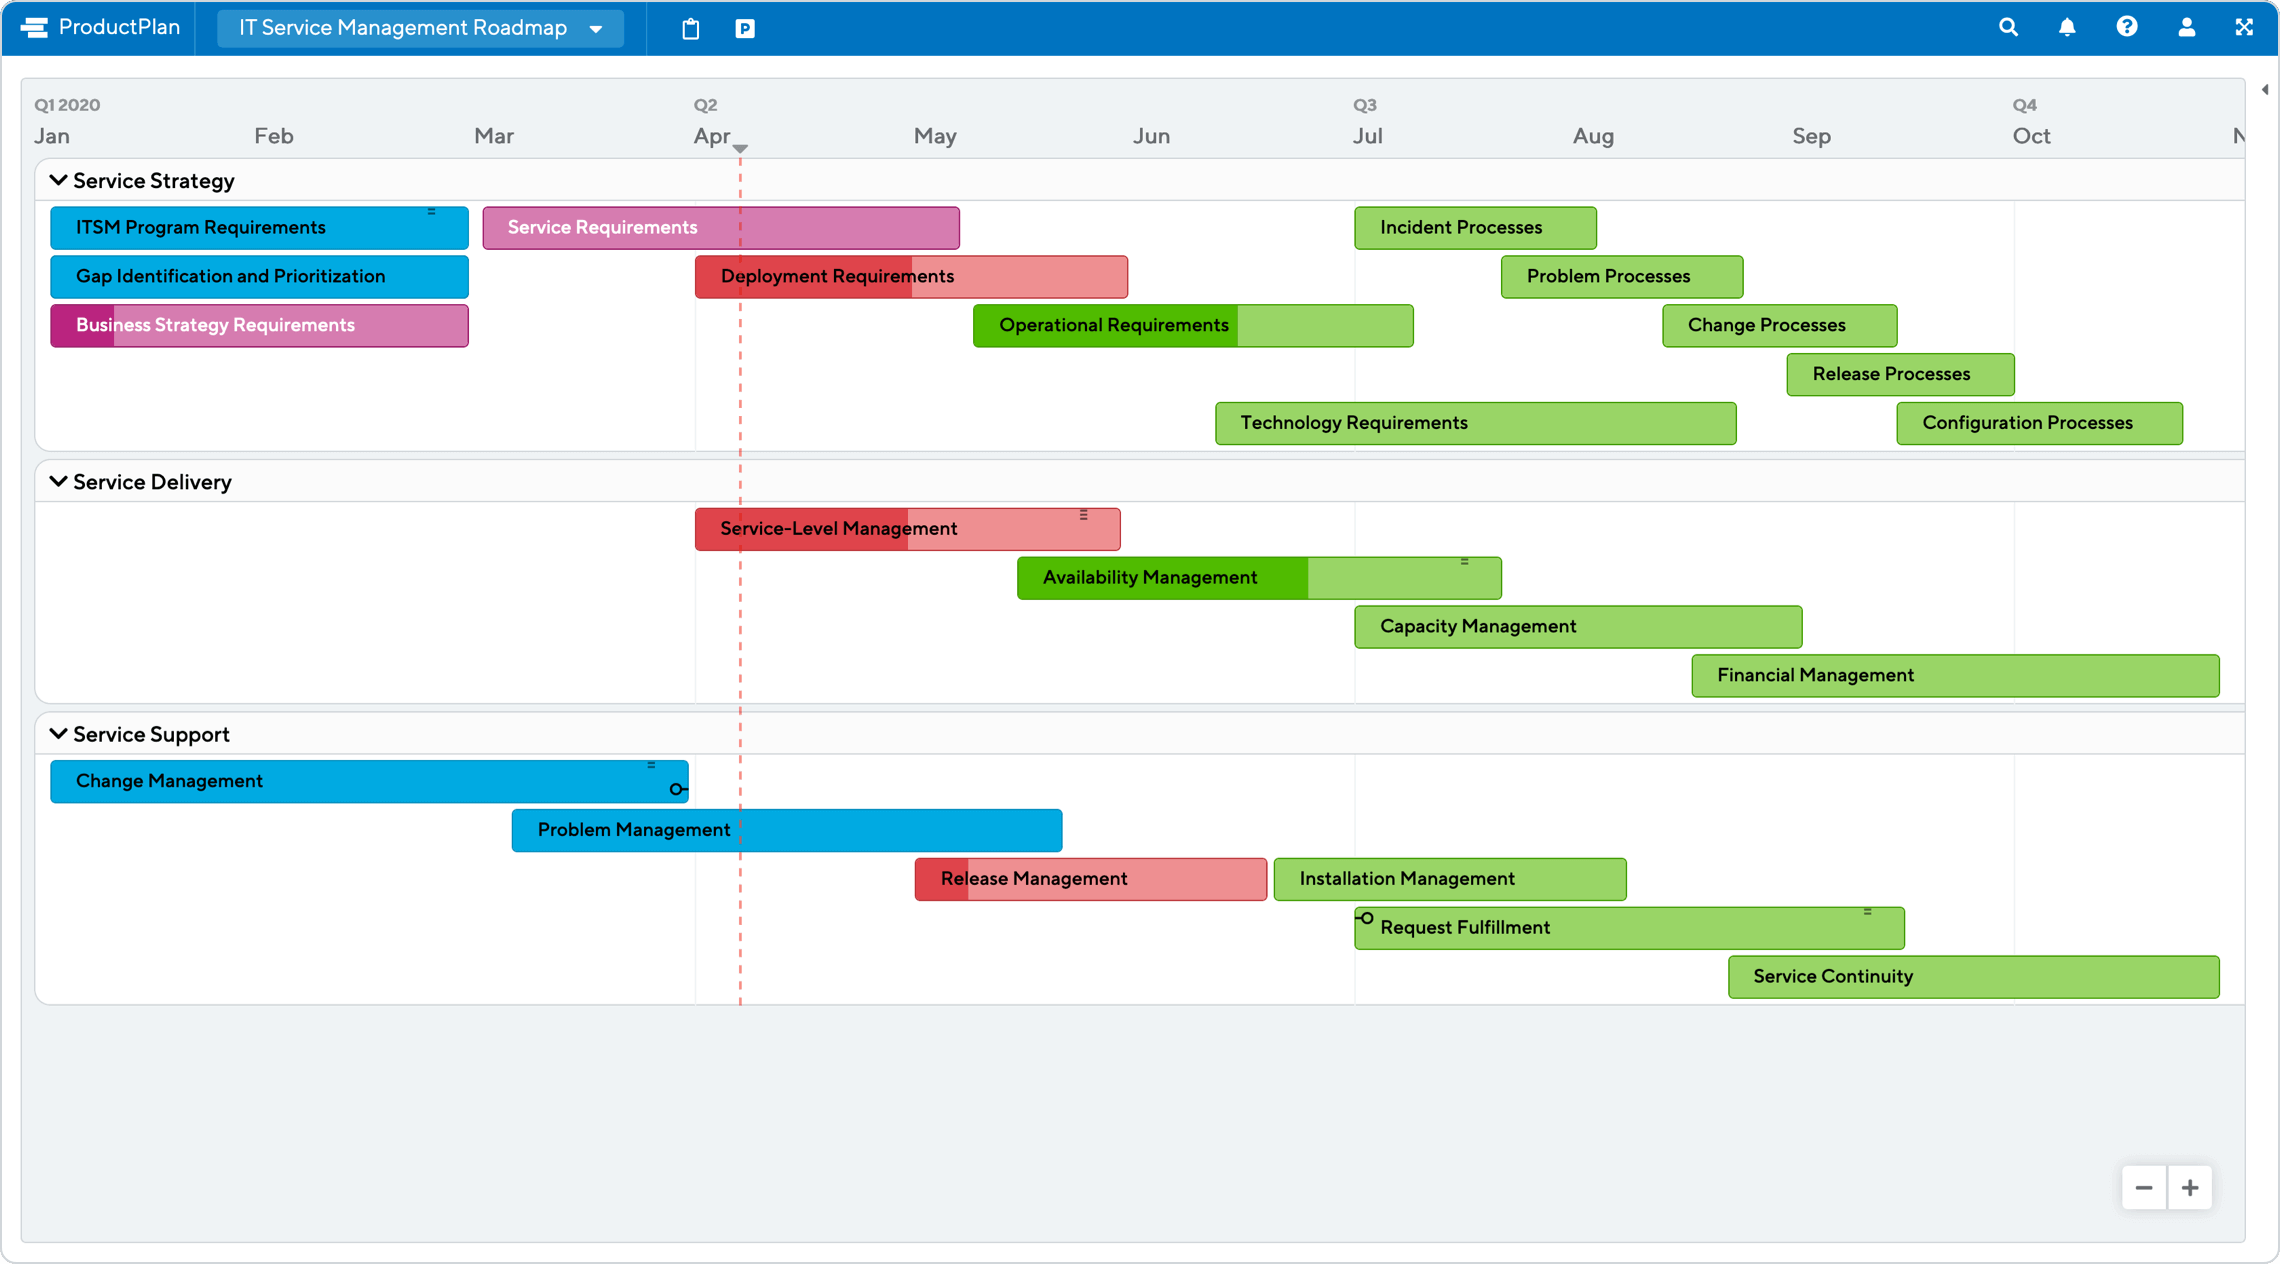Click the zoom out minus button
Screen dimensions: 2280x1264
tap(2145, 1188)
